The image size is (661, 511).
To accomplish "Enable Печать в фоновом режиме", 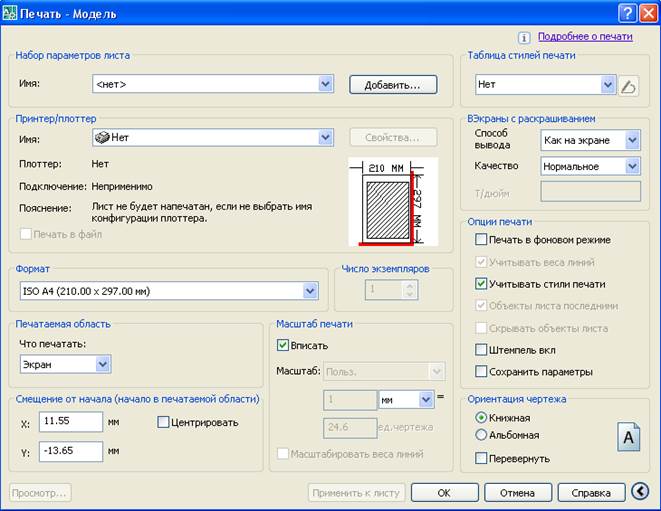I will (481, 239).
